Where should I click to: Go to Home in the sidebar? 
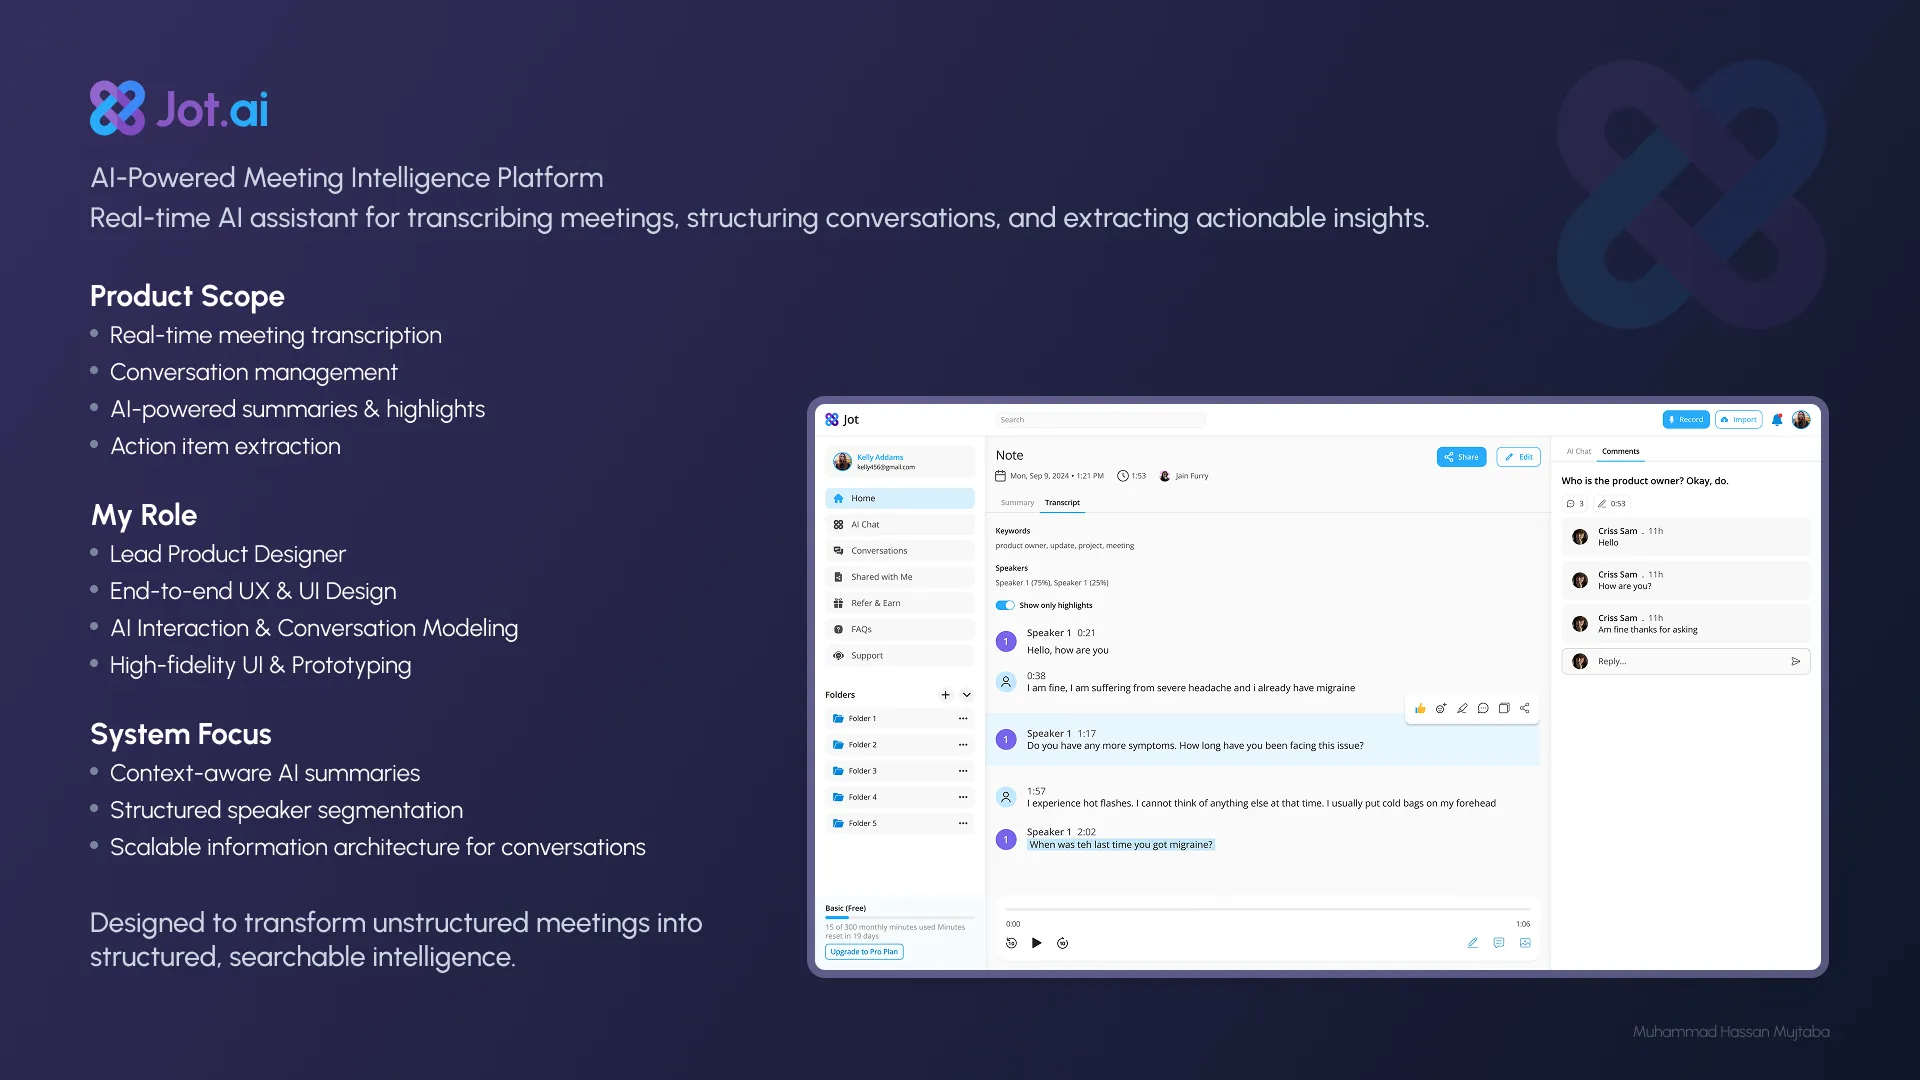pos(900,498)
